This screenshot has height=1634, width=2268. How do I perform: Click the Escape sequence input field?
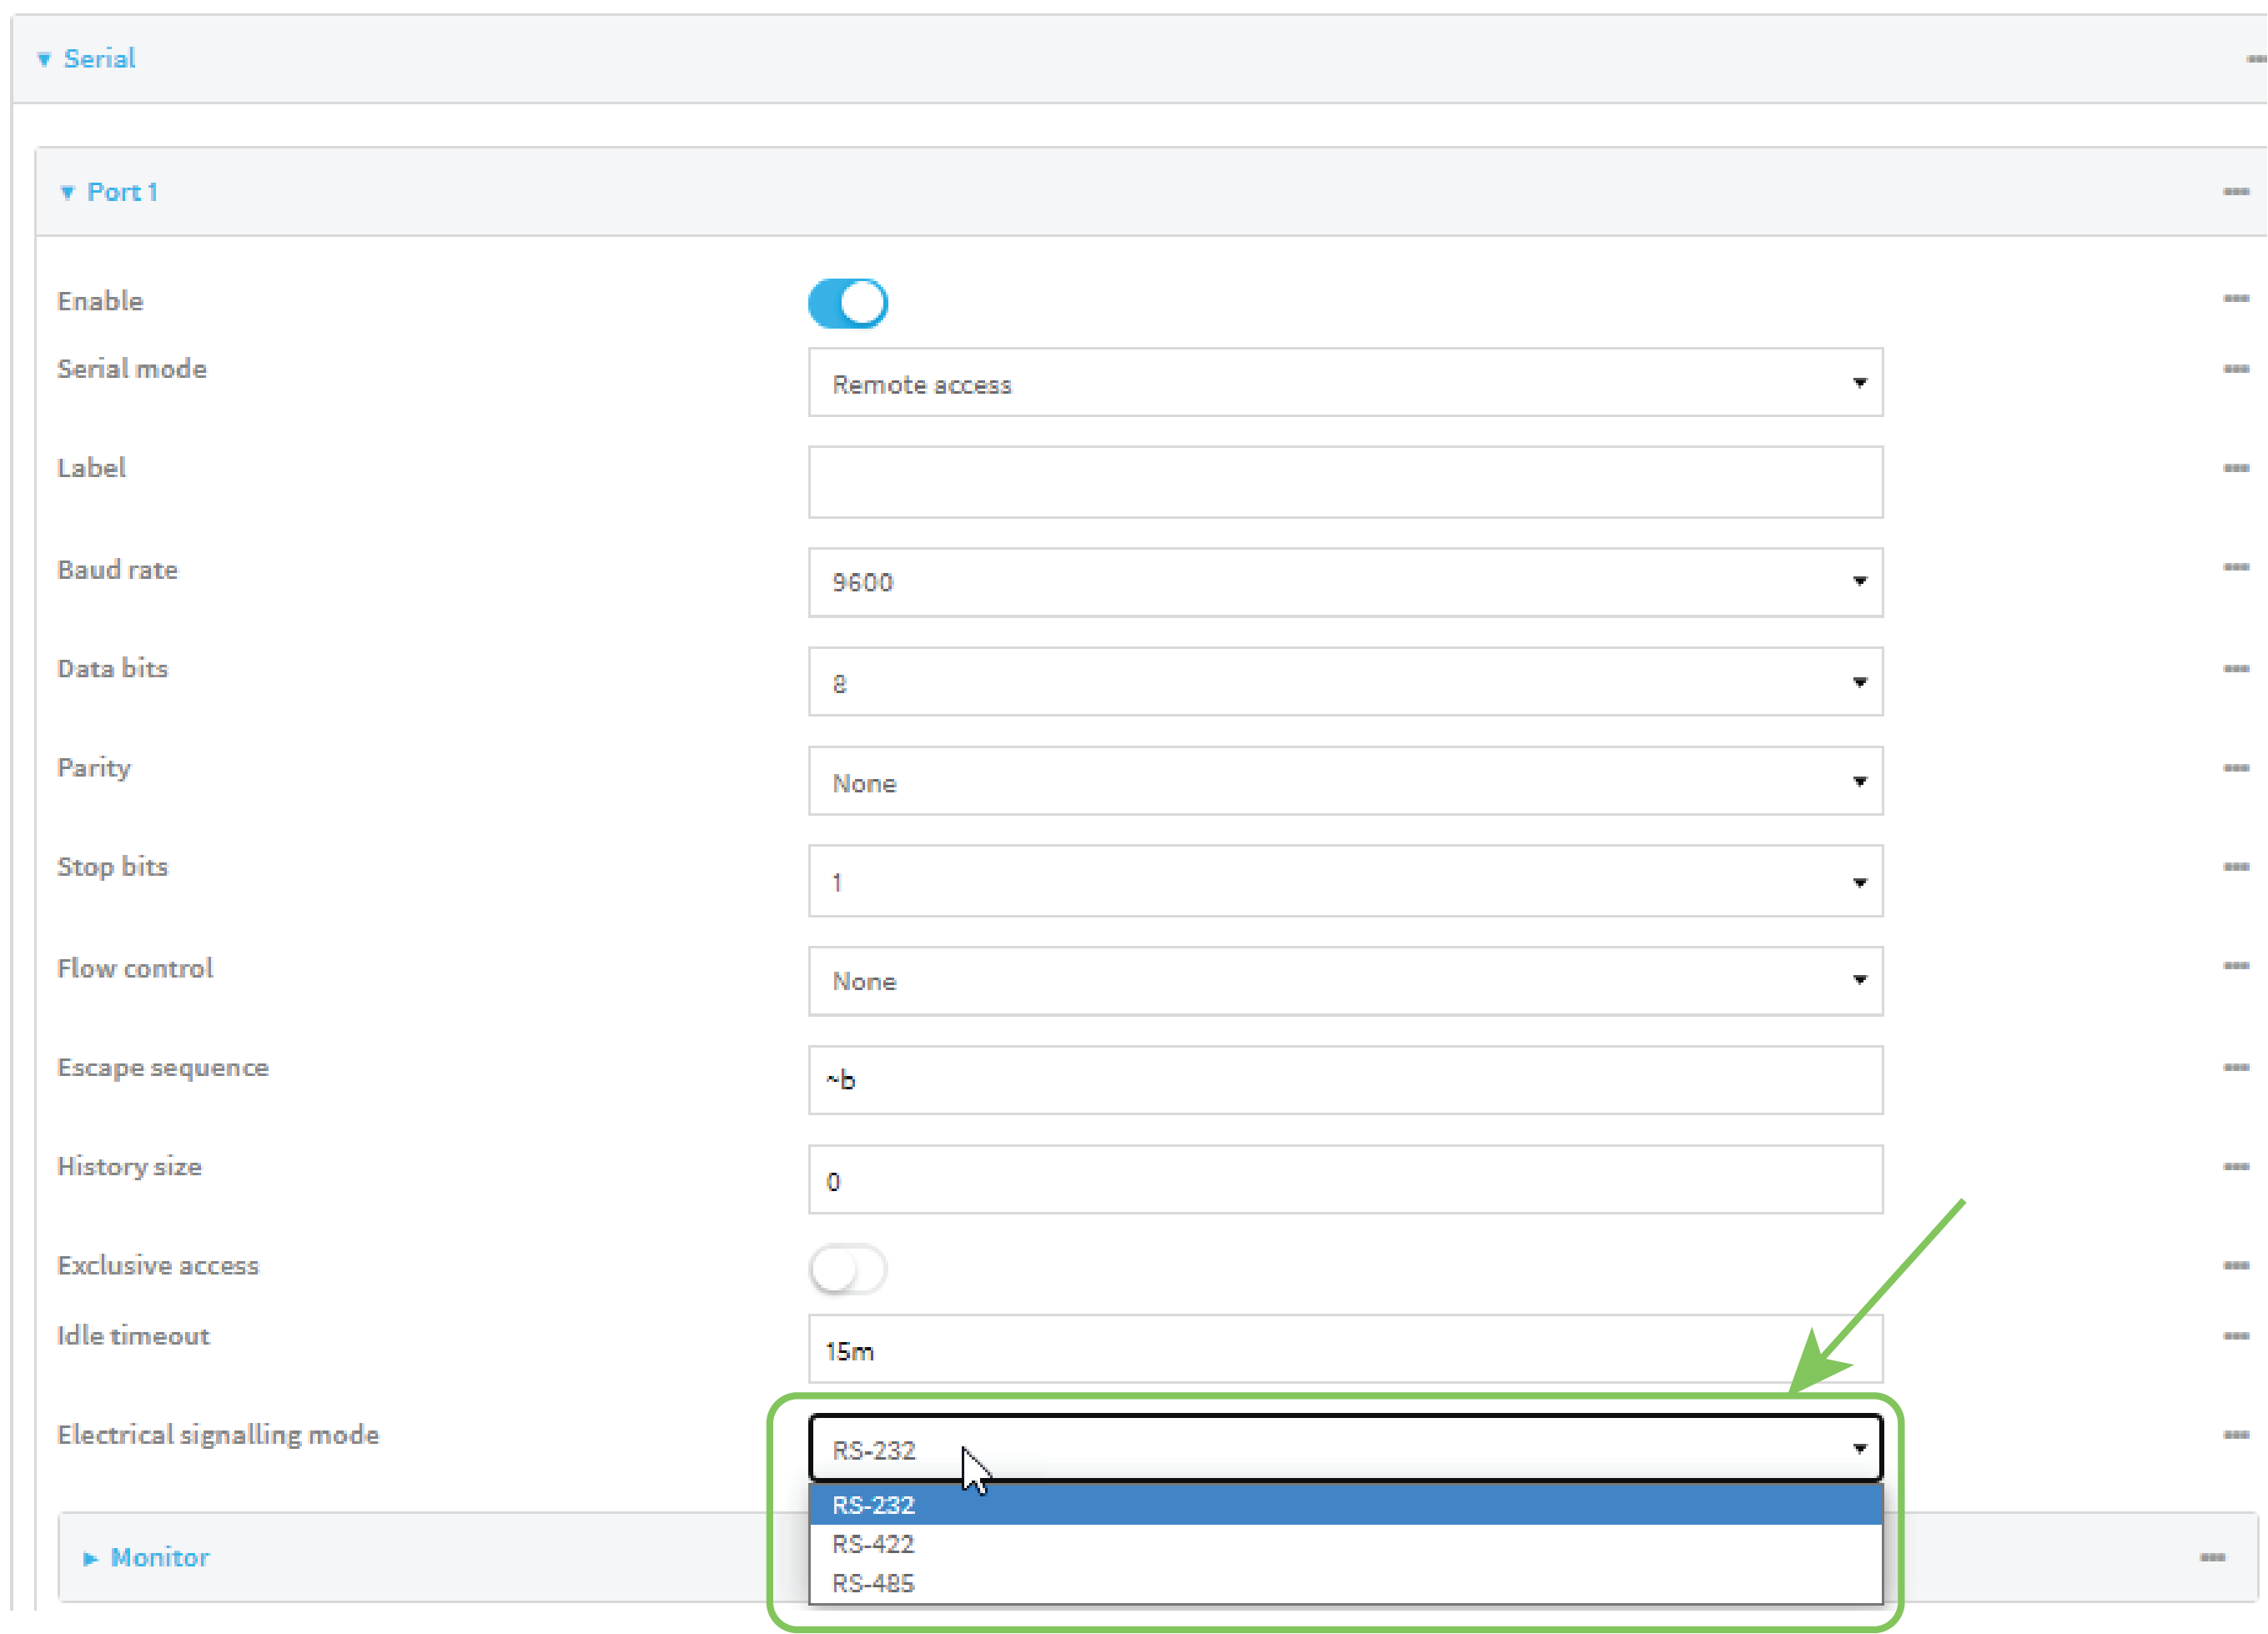1344,1080
